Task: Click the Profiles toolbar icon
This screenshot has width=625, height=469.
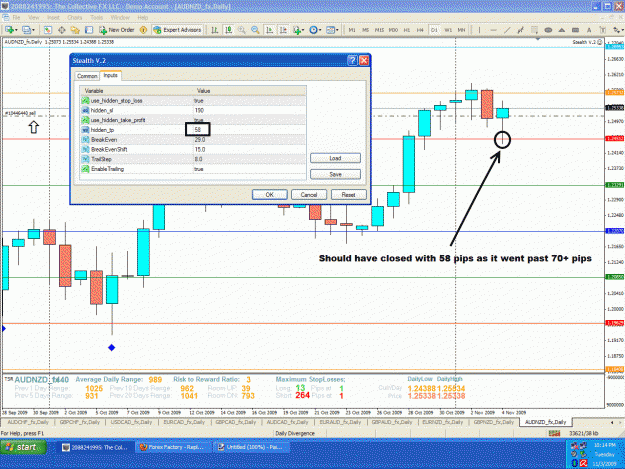Action: 28,30
